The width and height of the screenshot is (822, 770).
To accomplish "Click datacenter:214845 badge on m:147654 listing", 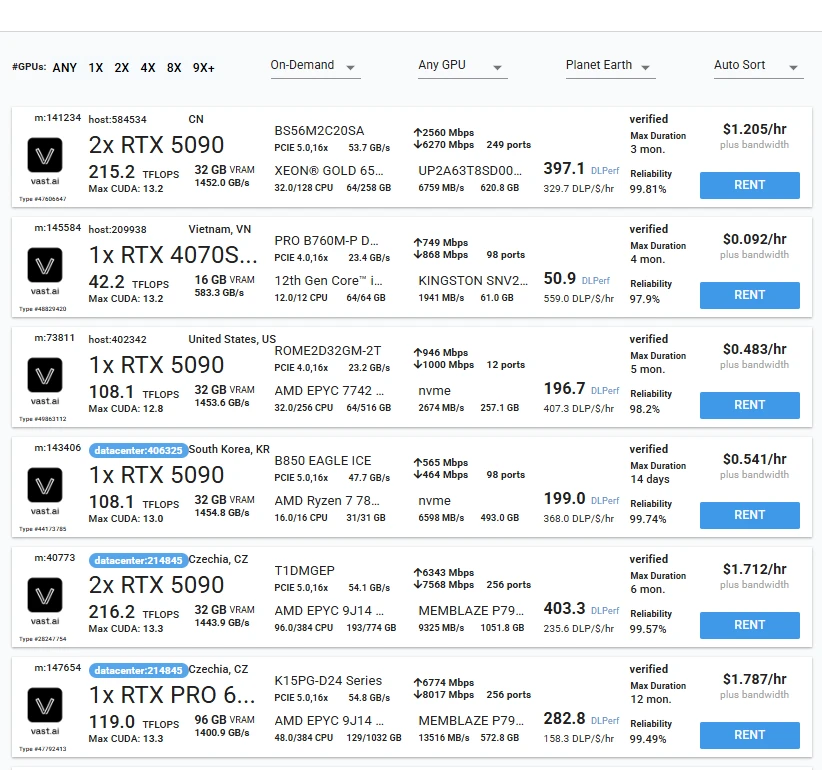I will (138, 670).
